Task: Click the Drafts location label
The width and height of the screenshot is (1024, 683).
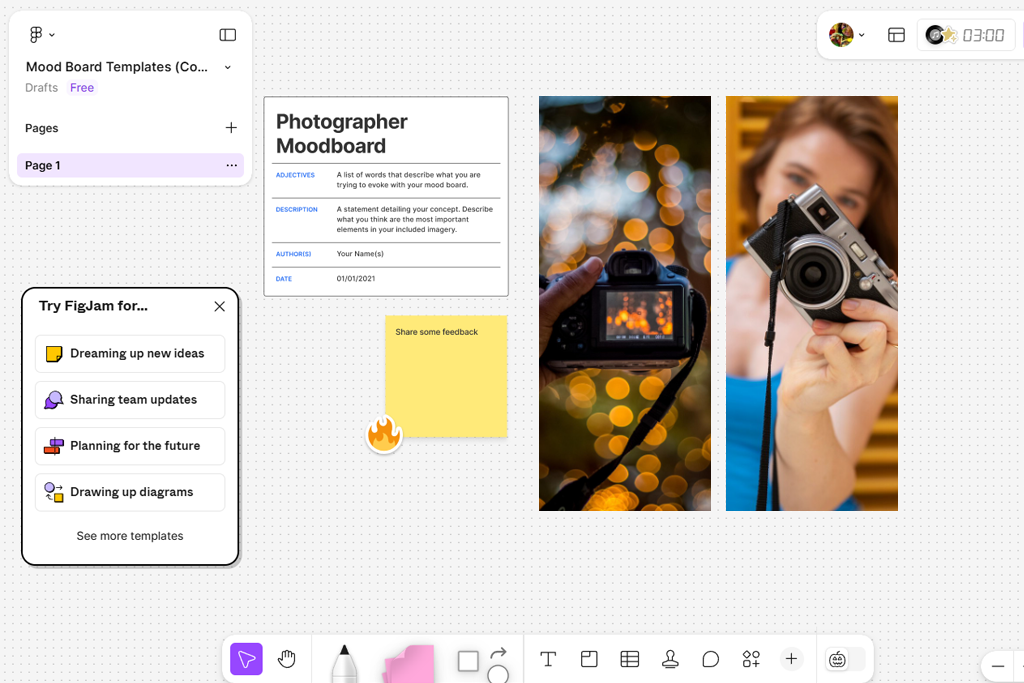Action: tap(41, 87)
